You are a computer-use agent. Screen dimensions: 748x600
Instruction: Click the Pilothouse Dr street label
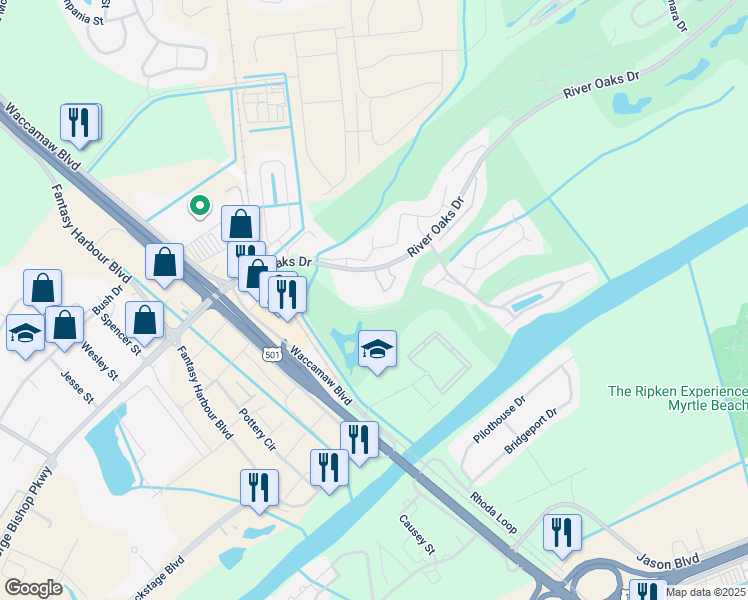coord(499,419)
